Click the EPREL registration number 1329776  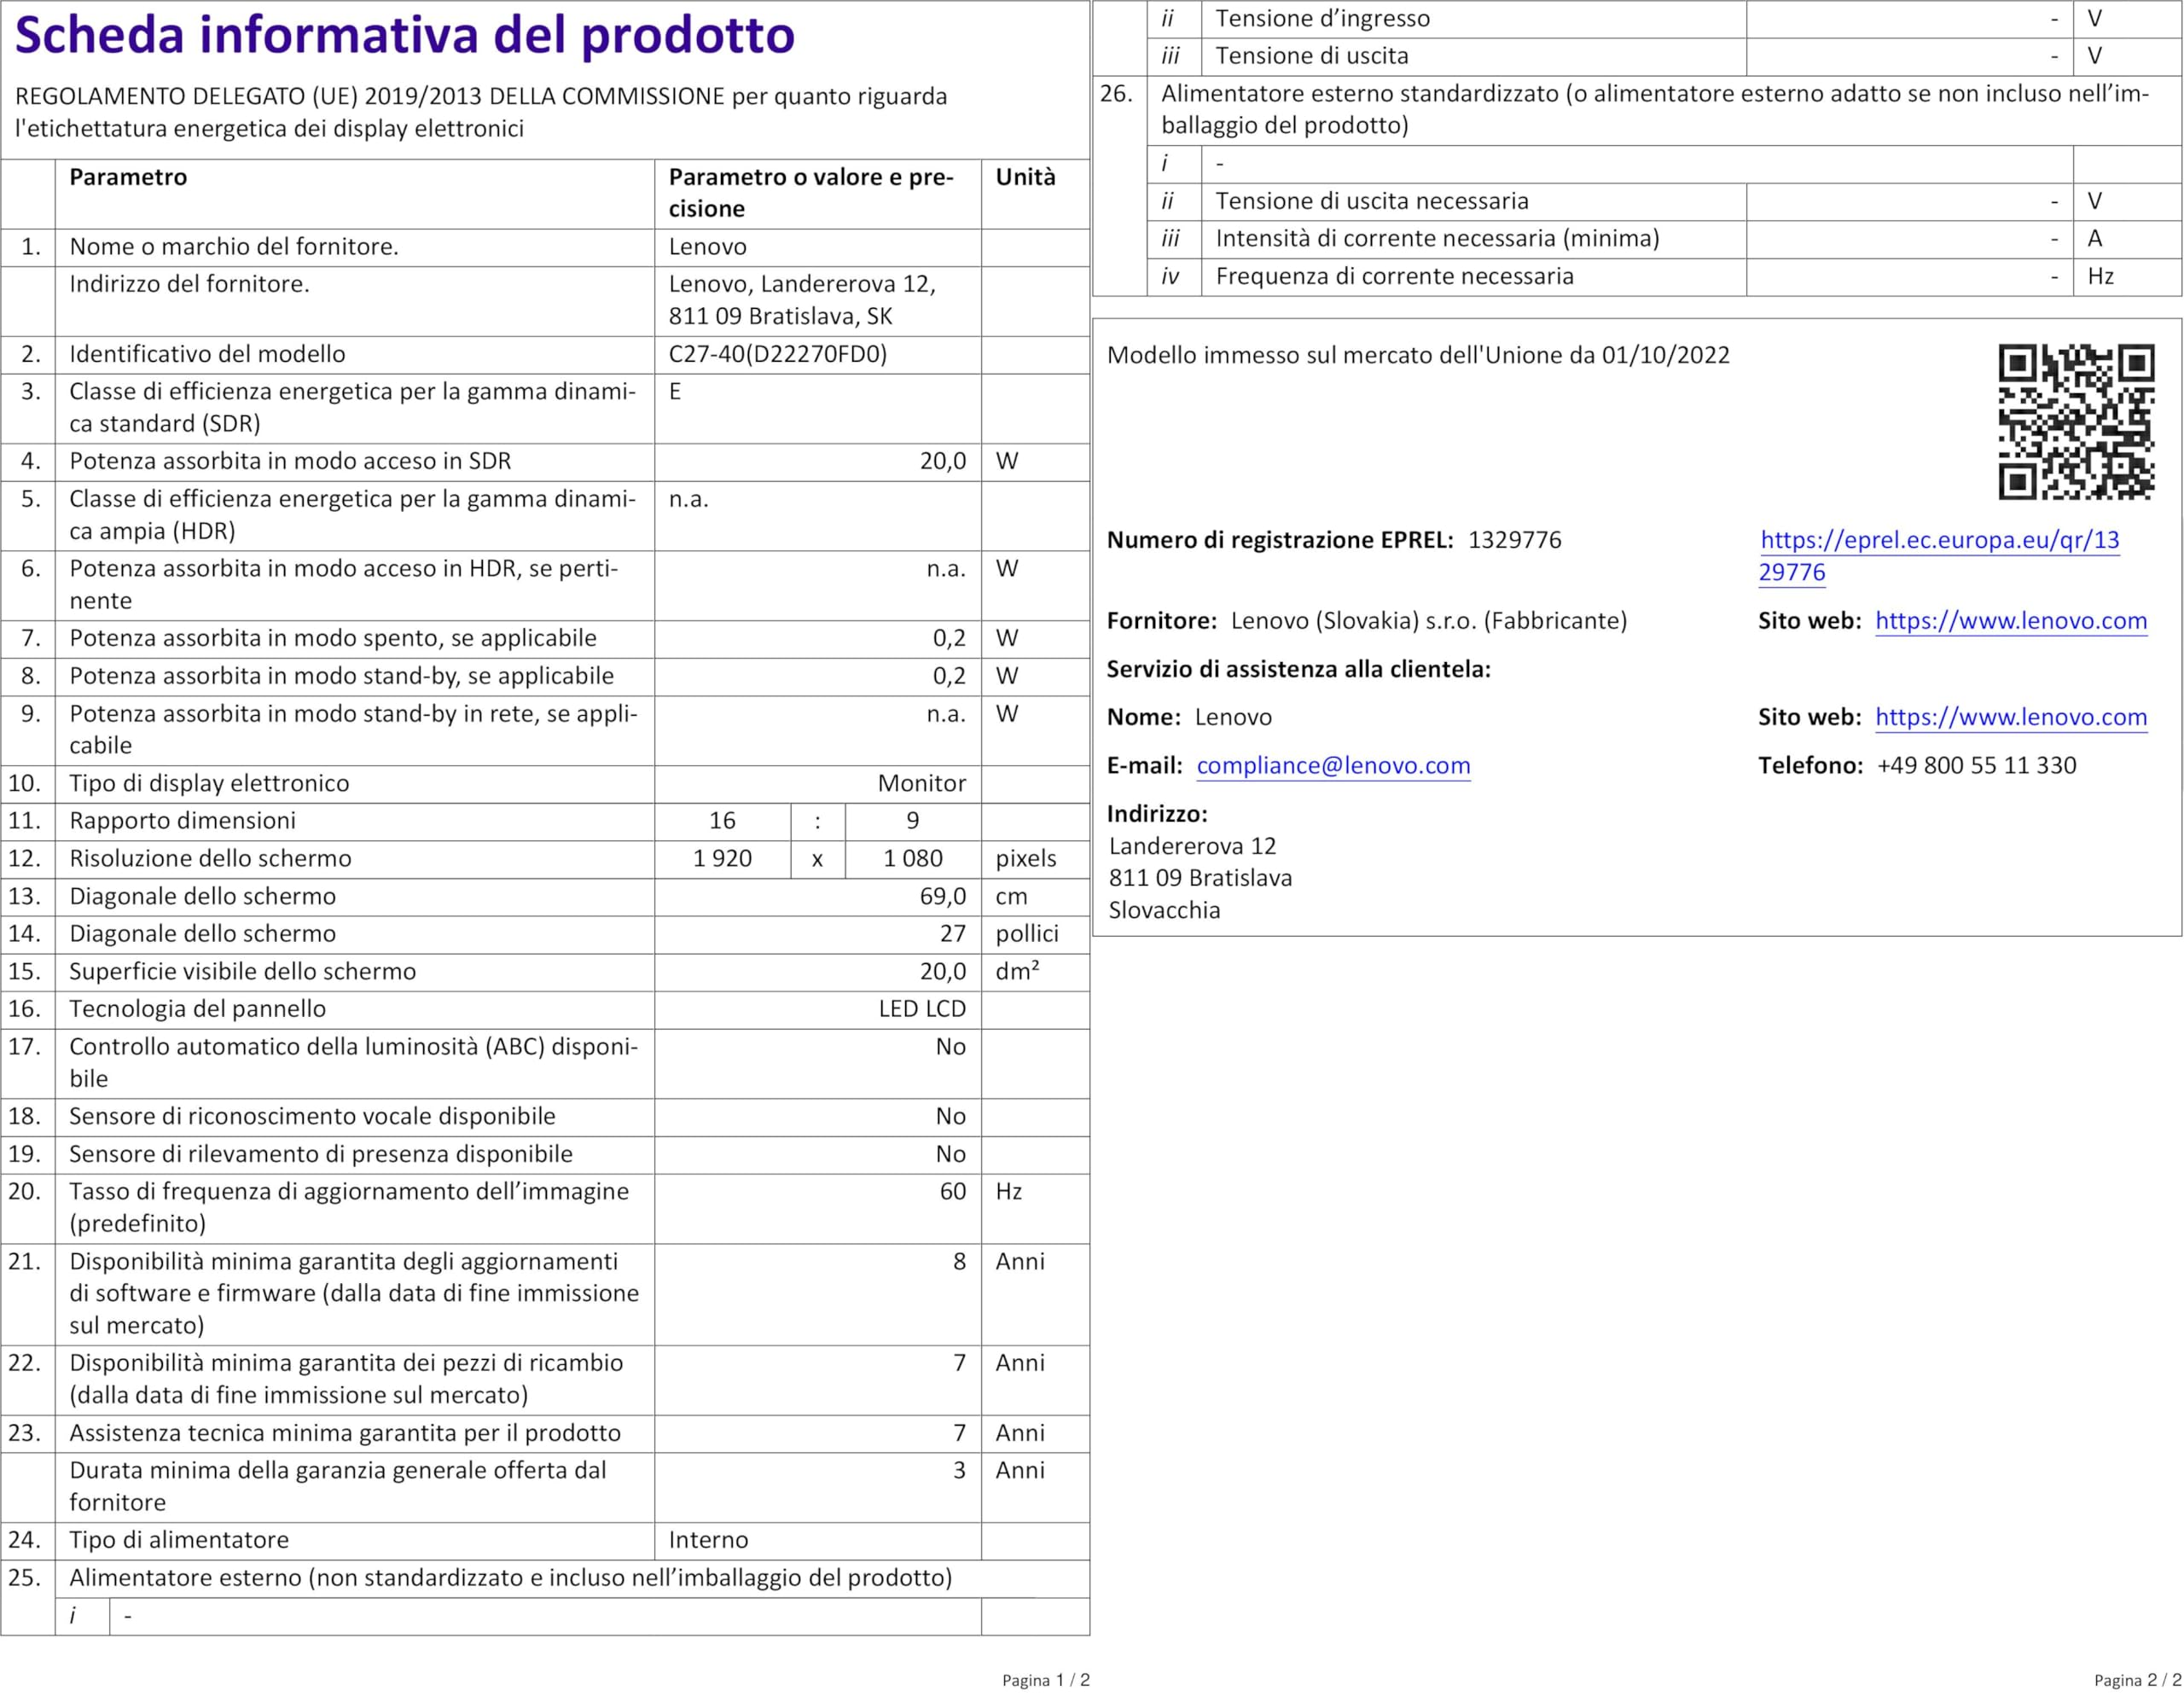1514,540
